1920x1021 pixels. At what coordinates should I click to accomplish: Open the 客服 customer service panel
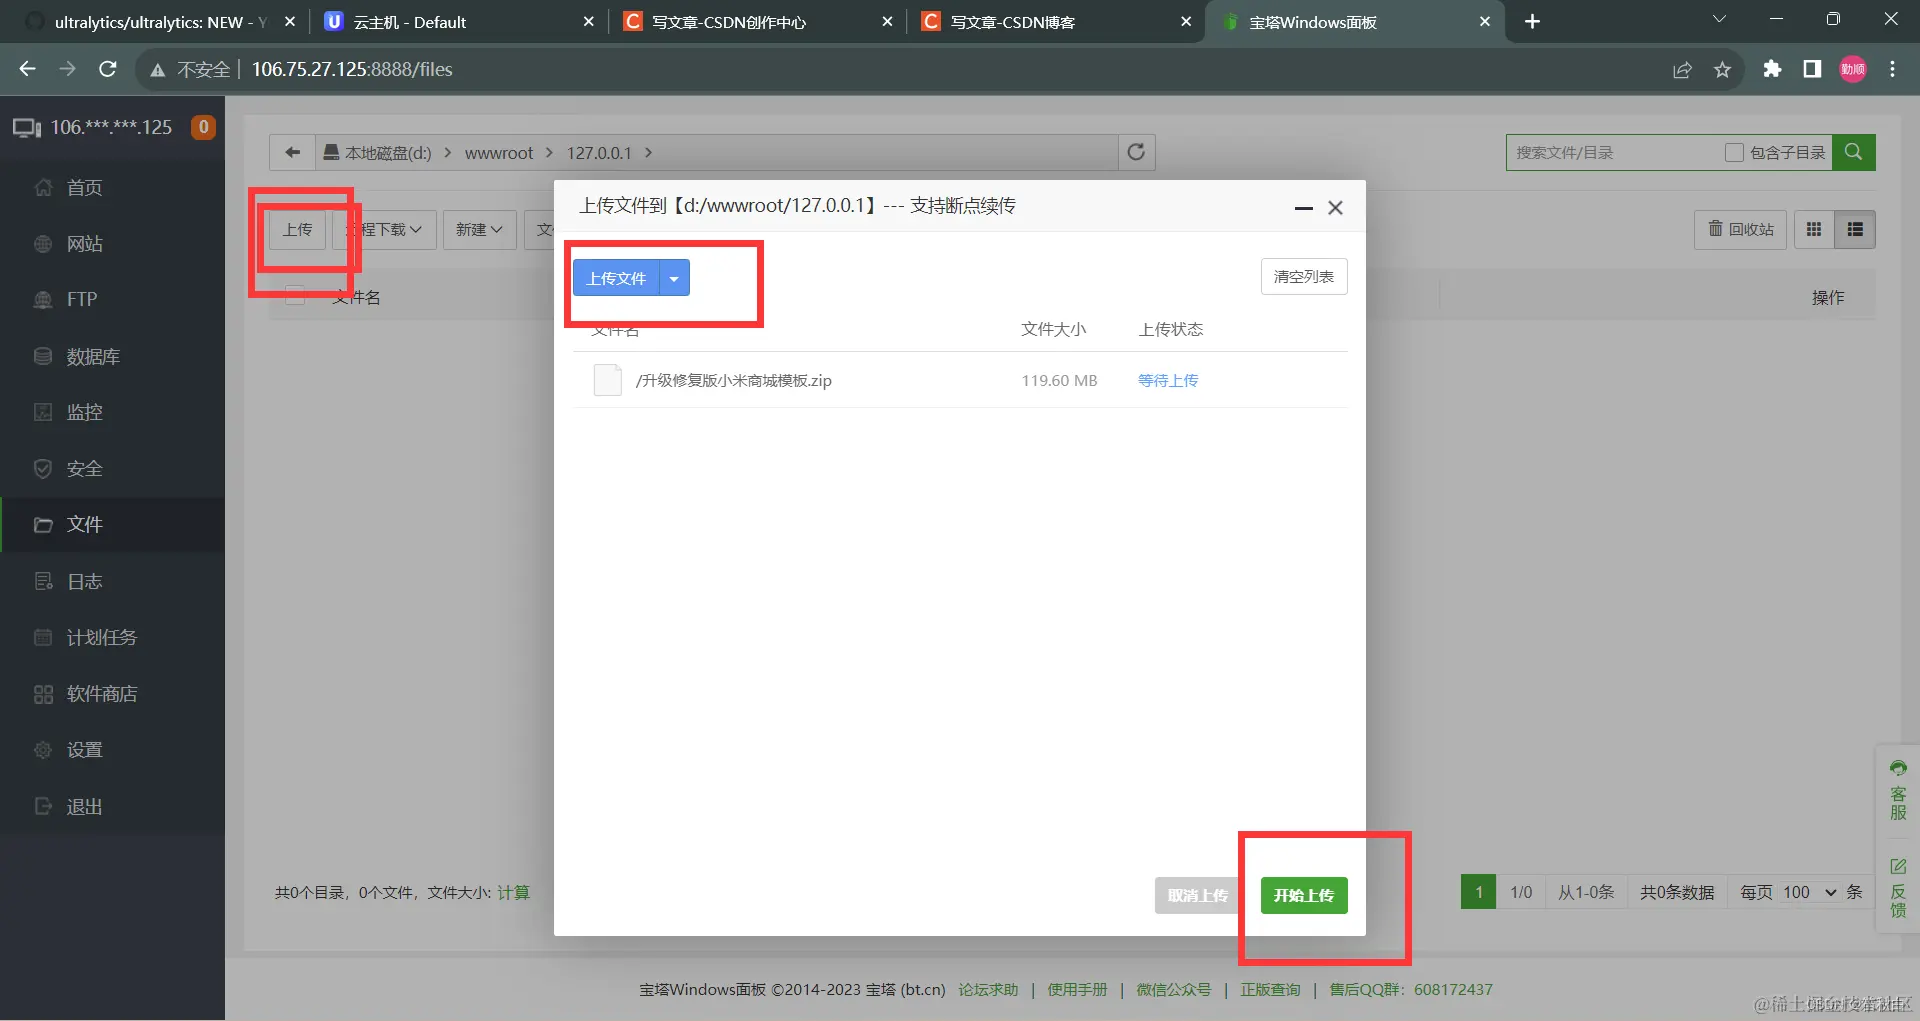click(1898, 790)
